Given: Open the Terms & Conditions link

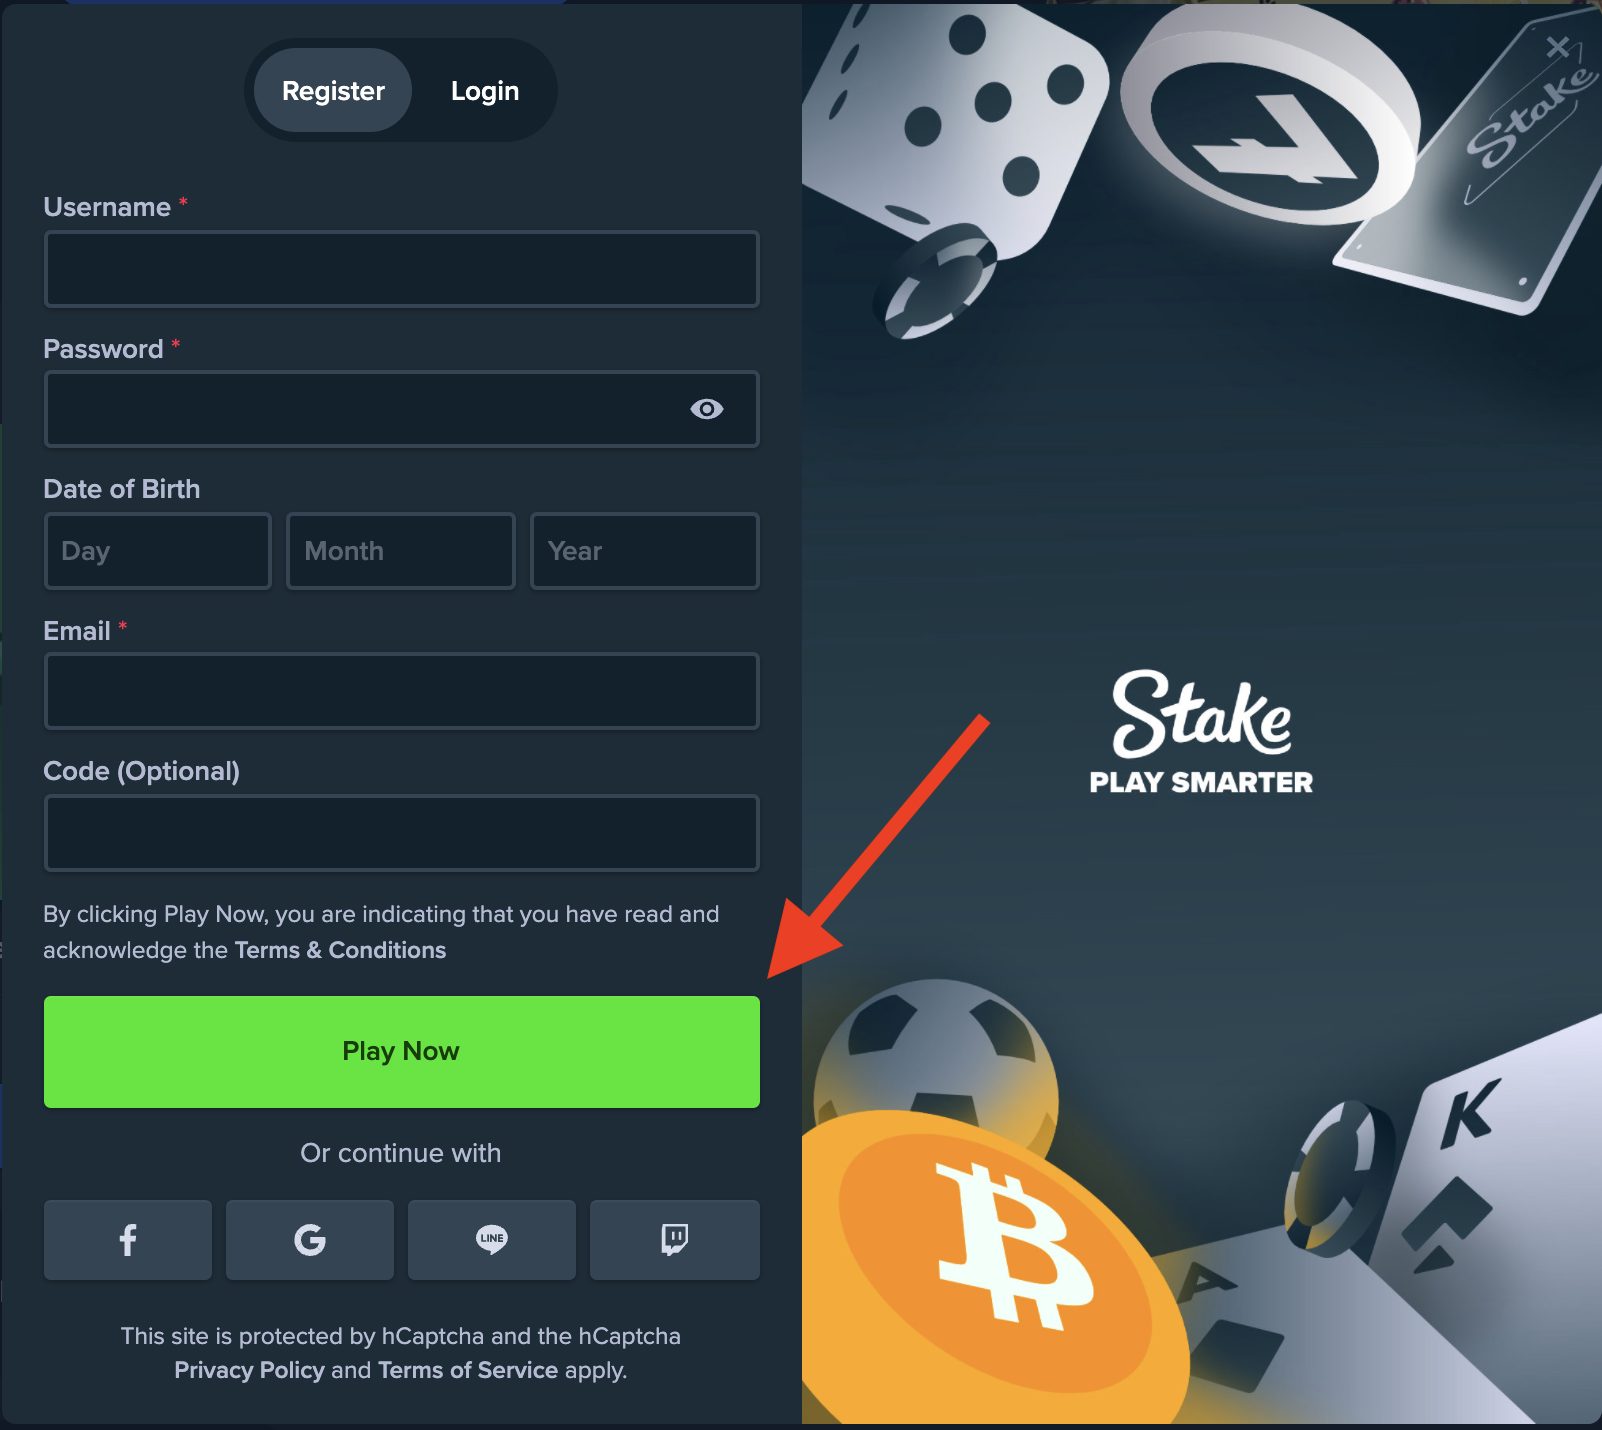Looking at the screenshot, I should click(x=340, y=950).
